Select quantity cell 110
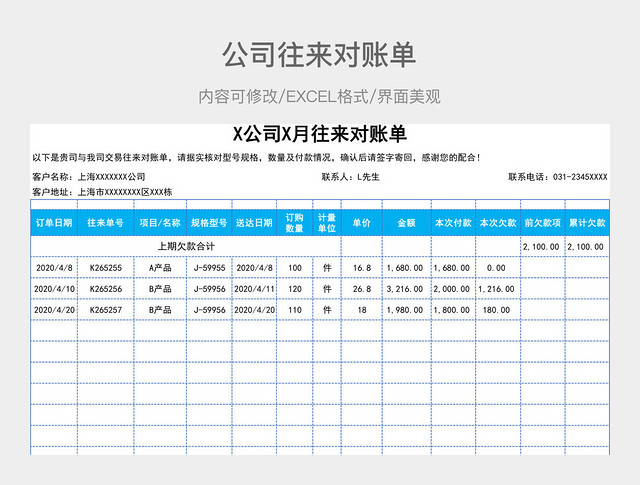The image size is (640, 485). tap(295, 310)
